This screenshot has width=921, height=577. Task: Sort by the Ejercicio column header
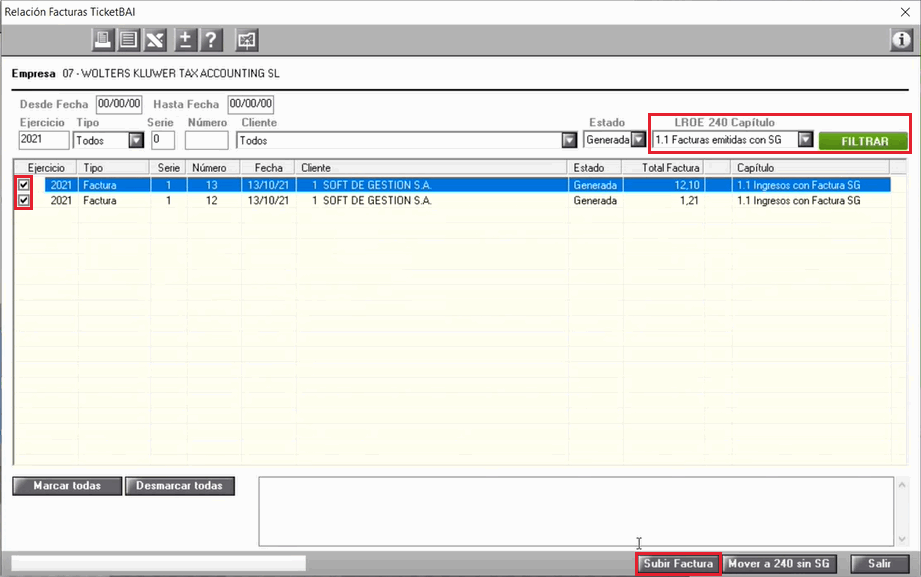tap(46, 168)
